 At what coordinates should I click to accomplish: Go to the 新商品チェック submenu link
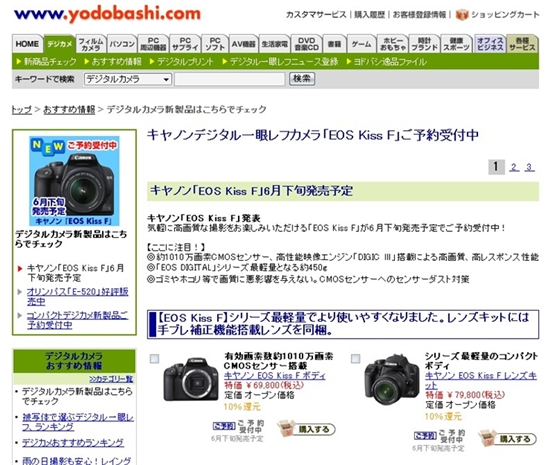(x=50, y=62)
